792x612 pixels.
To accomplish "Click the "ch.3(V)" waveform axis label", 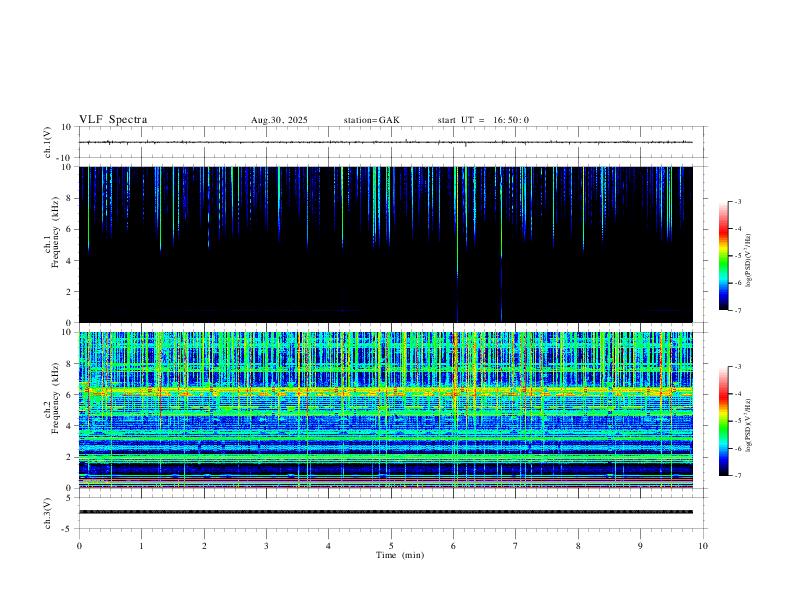I will coord(48,513).
